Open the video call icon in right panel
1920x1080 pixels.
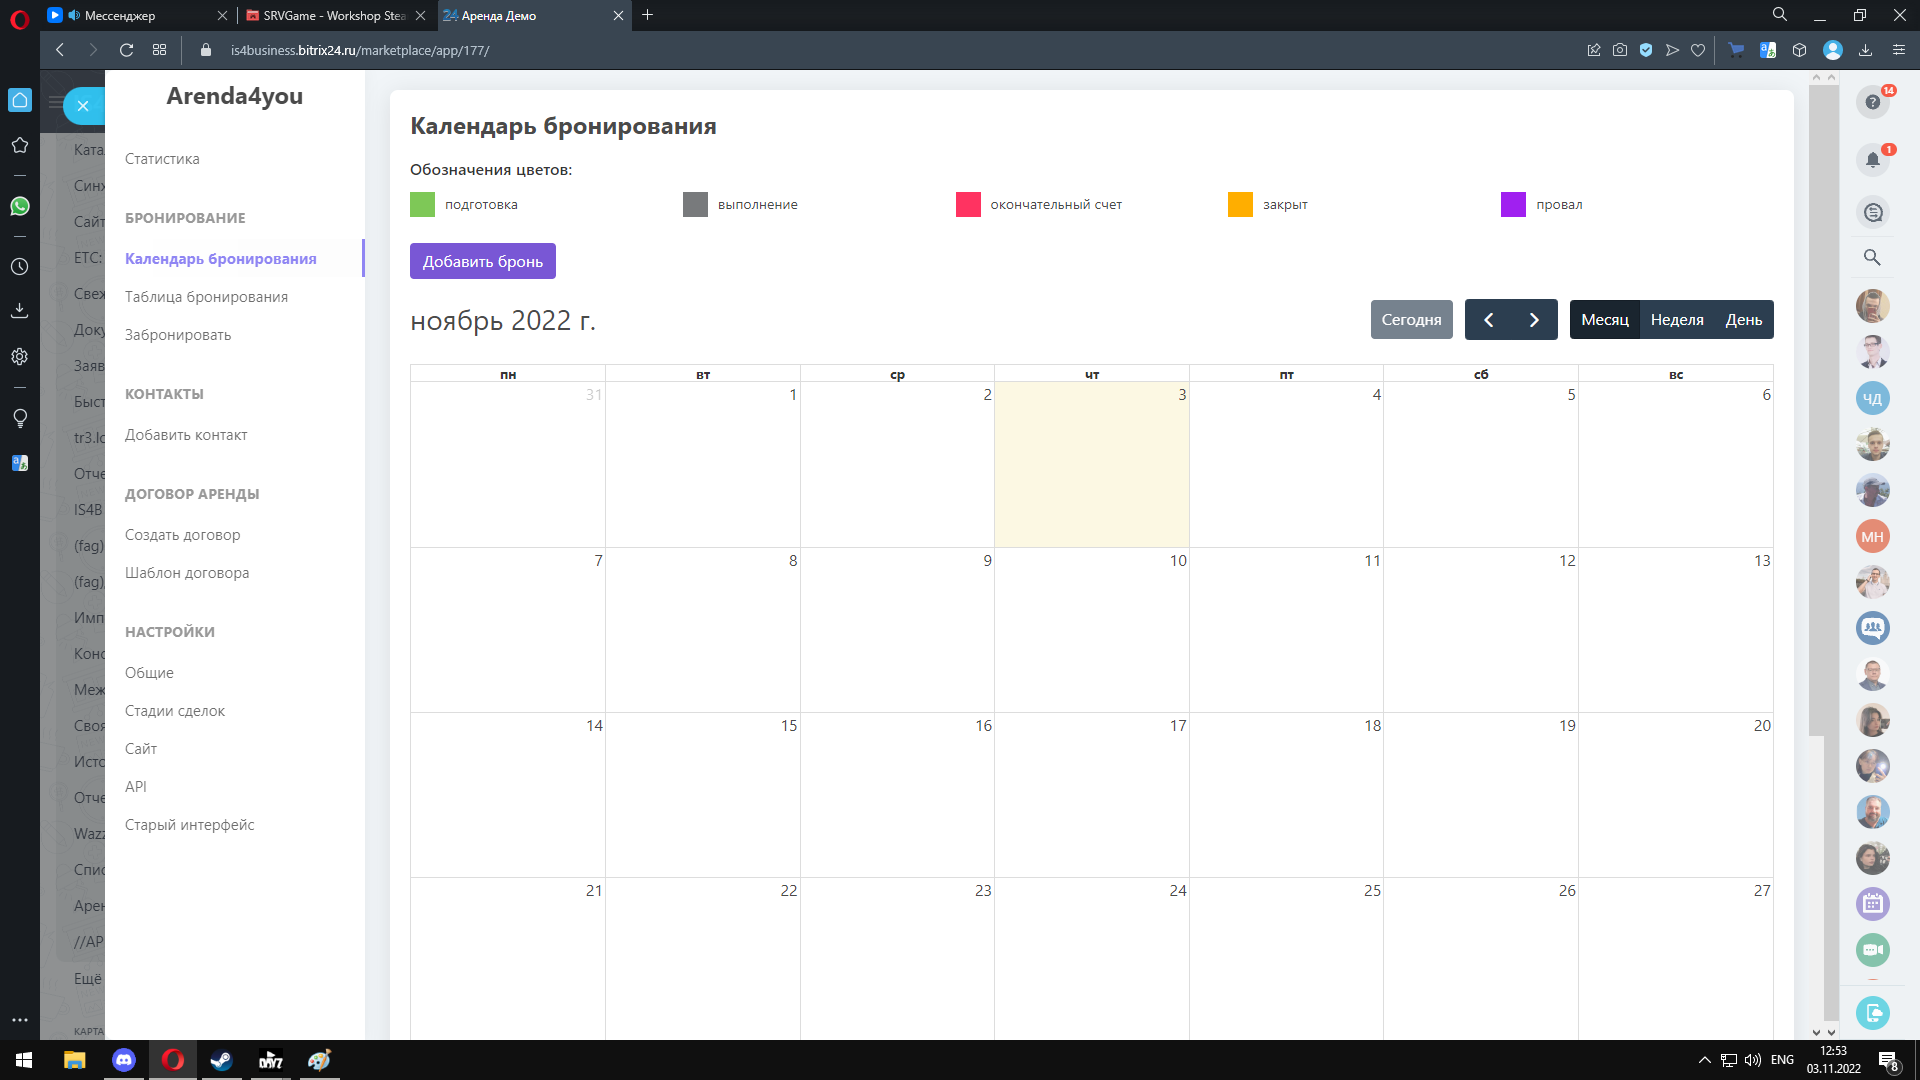point(1872,950)
